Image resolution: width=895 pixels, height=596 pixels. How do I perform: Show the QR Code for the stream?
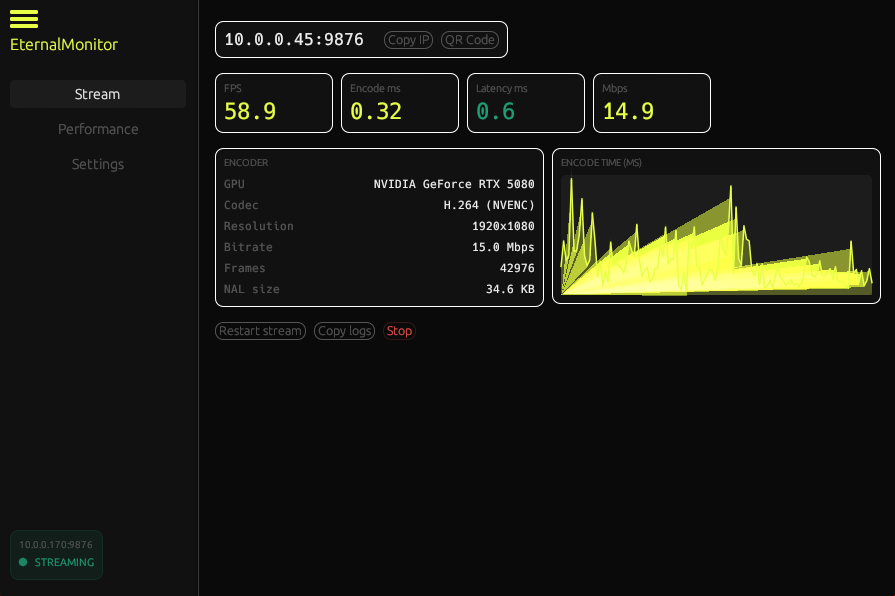(469, 40)
